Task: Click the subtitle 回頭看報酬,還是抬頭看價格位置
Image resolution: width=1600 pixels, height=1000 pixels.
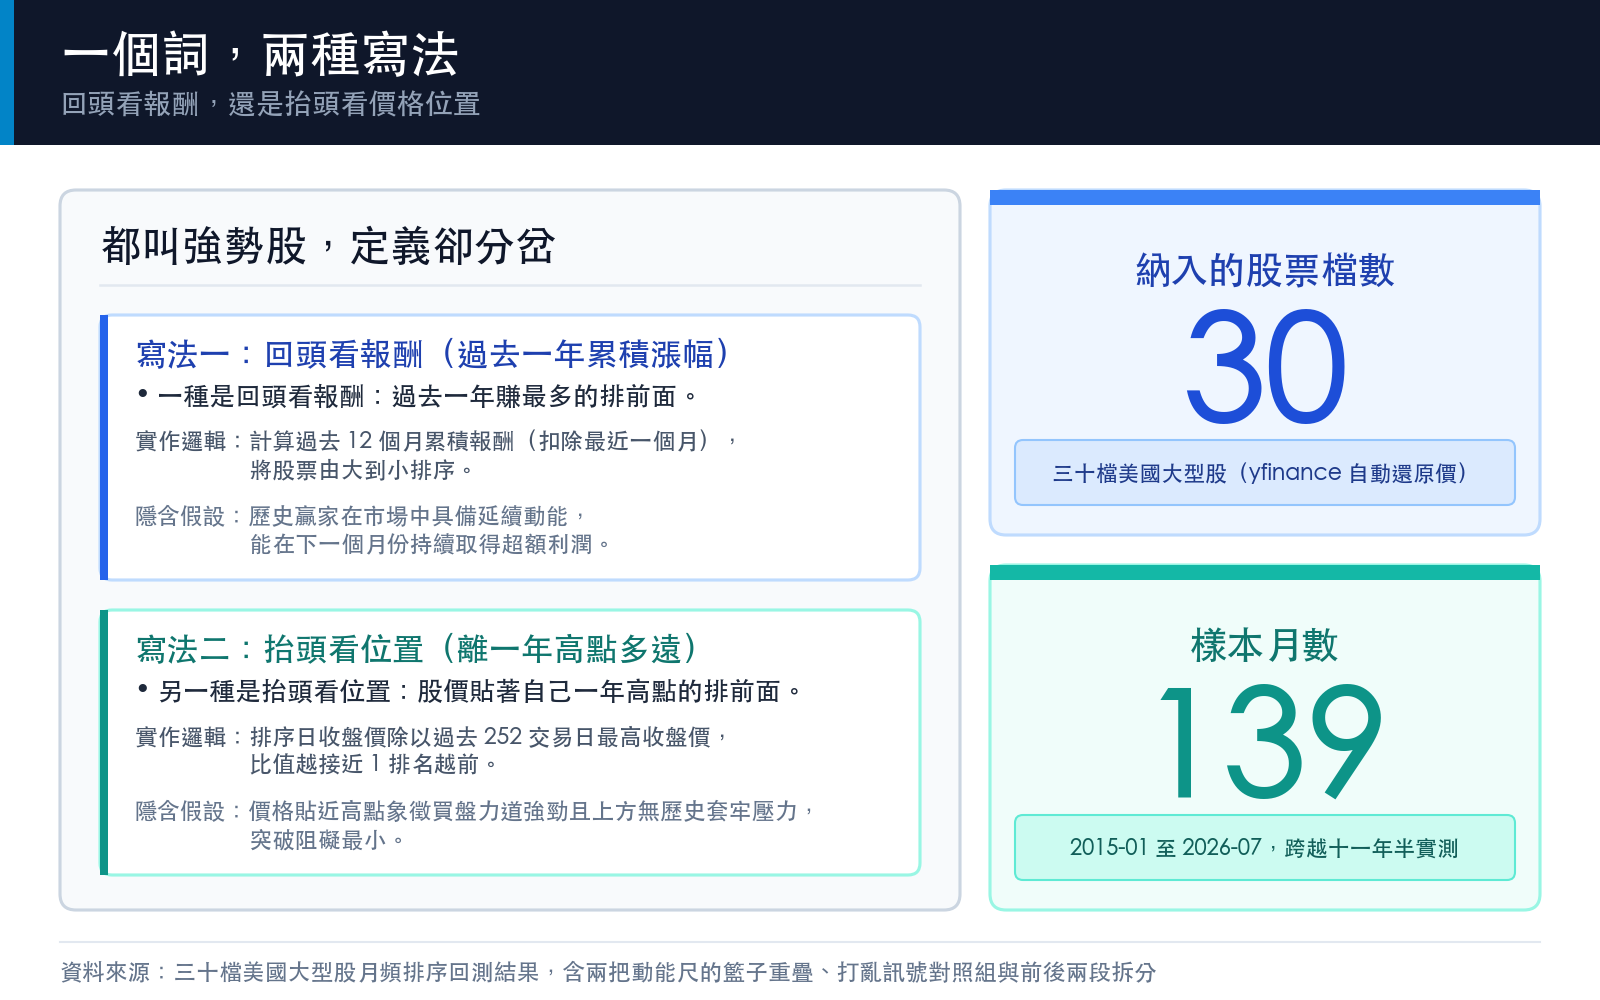Action: [x=271, y=104]
